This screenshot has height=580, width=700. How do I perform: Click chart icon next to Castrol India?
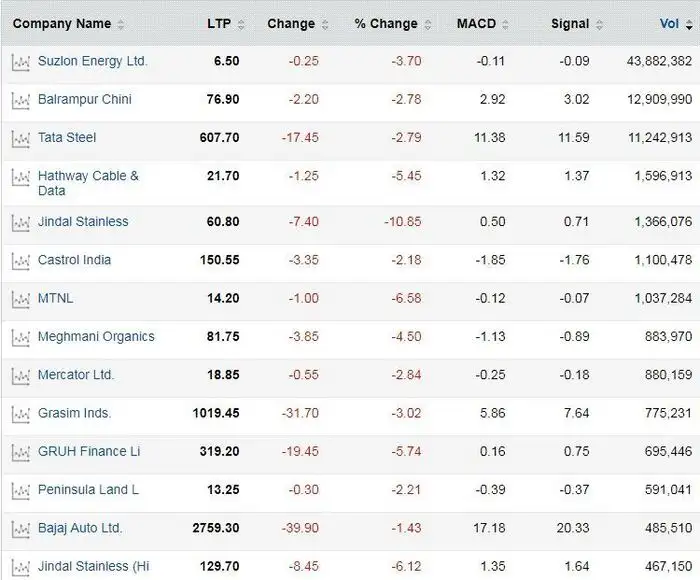coord(20,261)
